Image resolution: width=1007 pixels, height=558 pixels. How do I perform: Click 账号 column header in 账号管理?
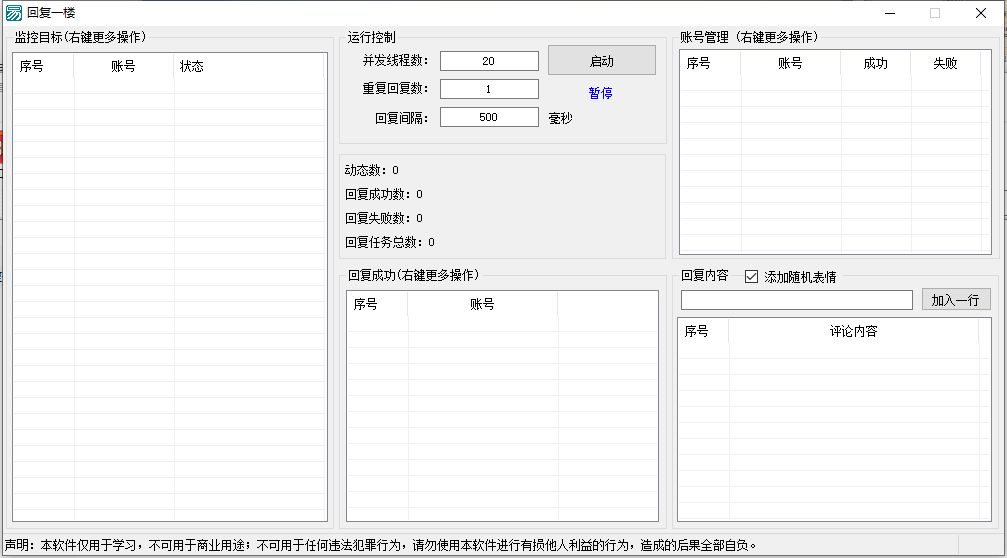(x=790, y=63)
